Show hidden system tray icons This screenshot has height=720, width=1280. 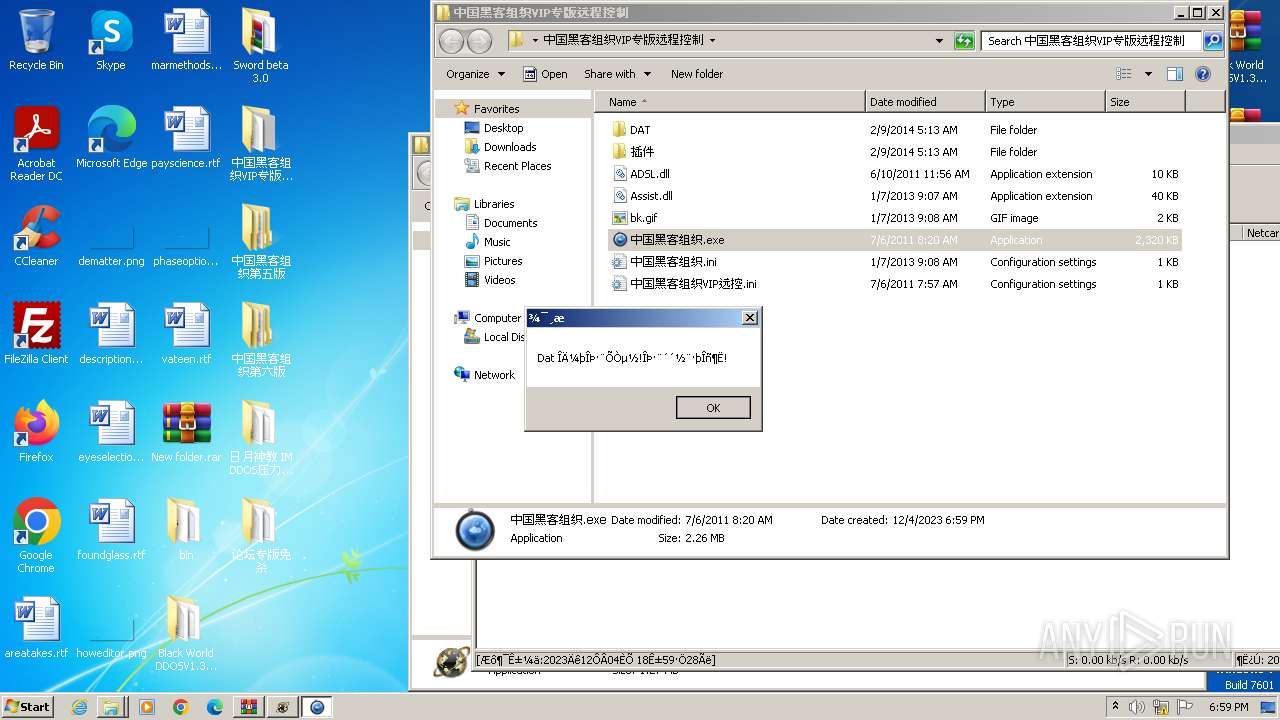[1116, 707]
